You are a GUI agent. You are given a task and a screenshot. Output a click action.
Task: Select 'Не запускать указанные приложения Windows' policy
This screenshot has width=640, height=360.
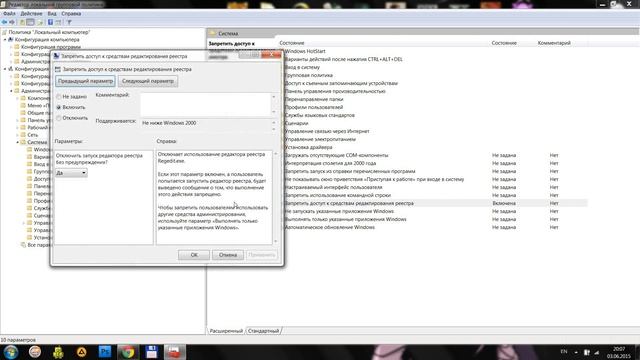[339, 211]
